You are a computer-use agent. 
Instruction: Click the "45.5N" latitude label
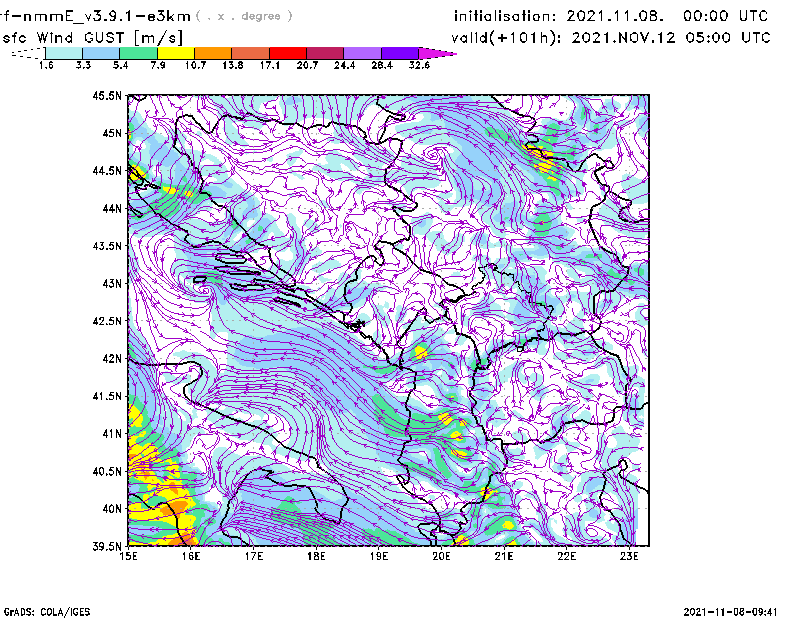pos(107,95)
